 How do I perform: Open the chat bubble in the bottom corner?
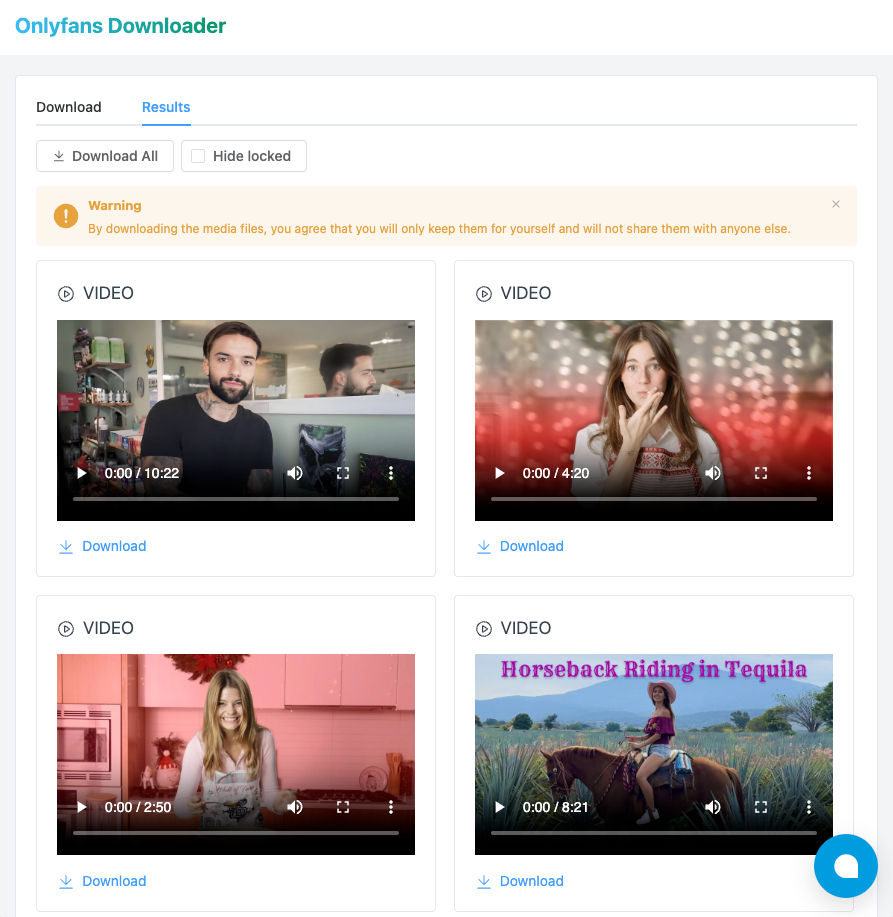pyautogui.click(x=846, y=866)
